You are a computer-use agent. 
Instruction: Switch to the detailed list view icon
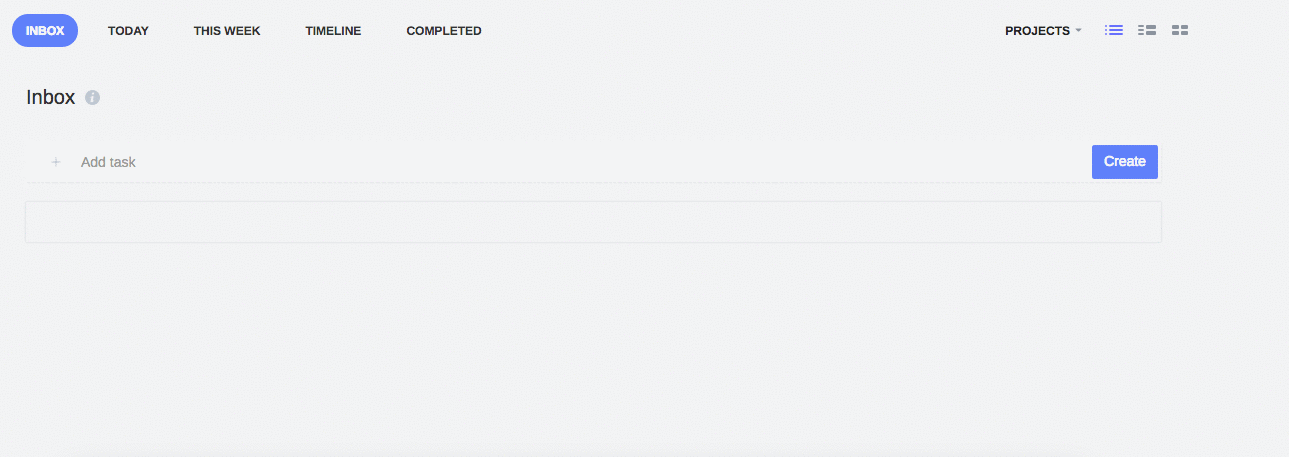coord(1147,31)
